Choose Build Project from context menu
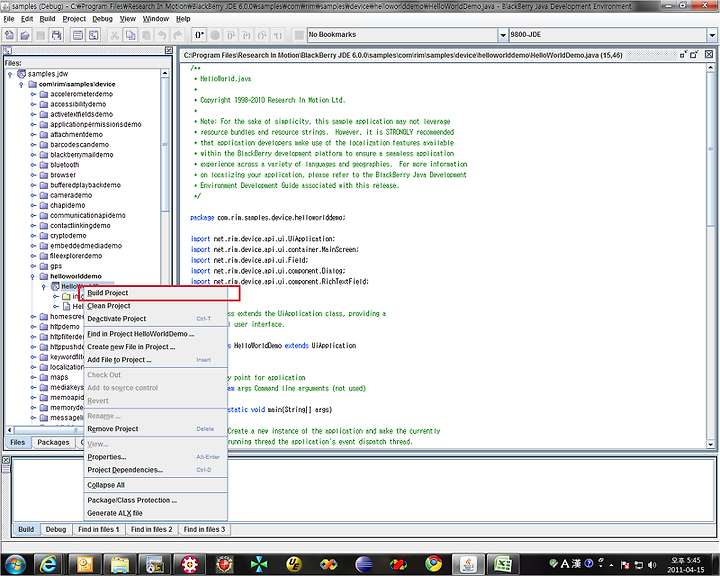Viewport: 720px width, 576px height. [x=156, y=293]
